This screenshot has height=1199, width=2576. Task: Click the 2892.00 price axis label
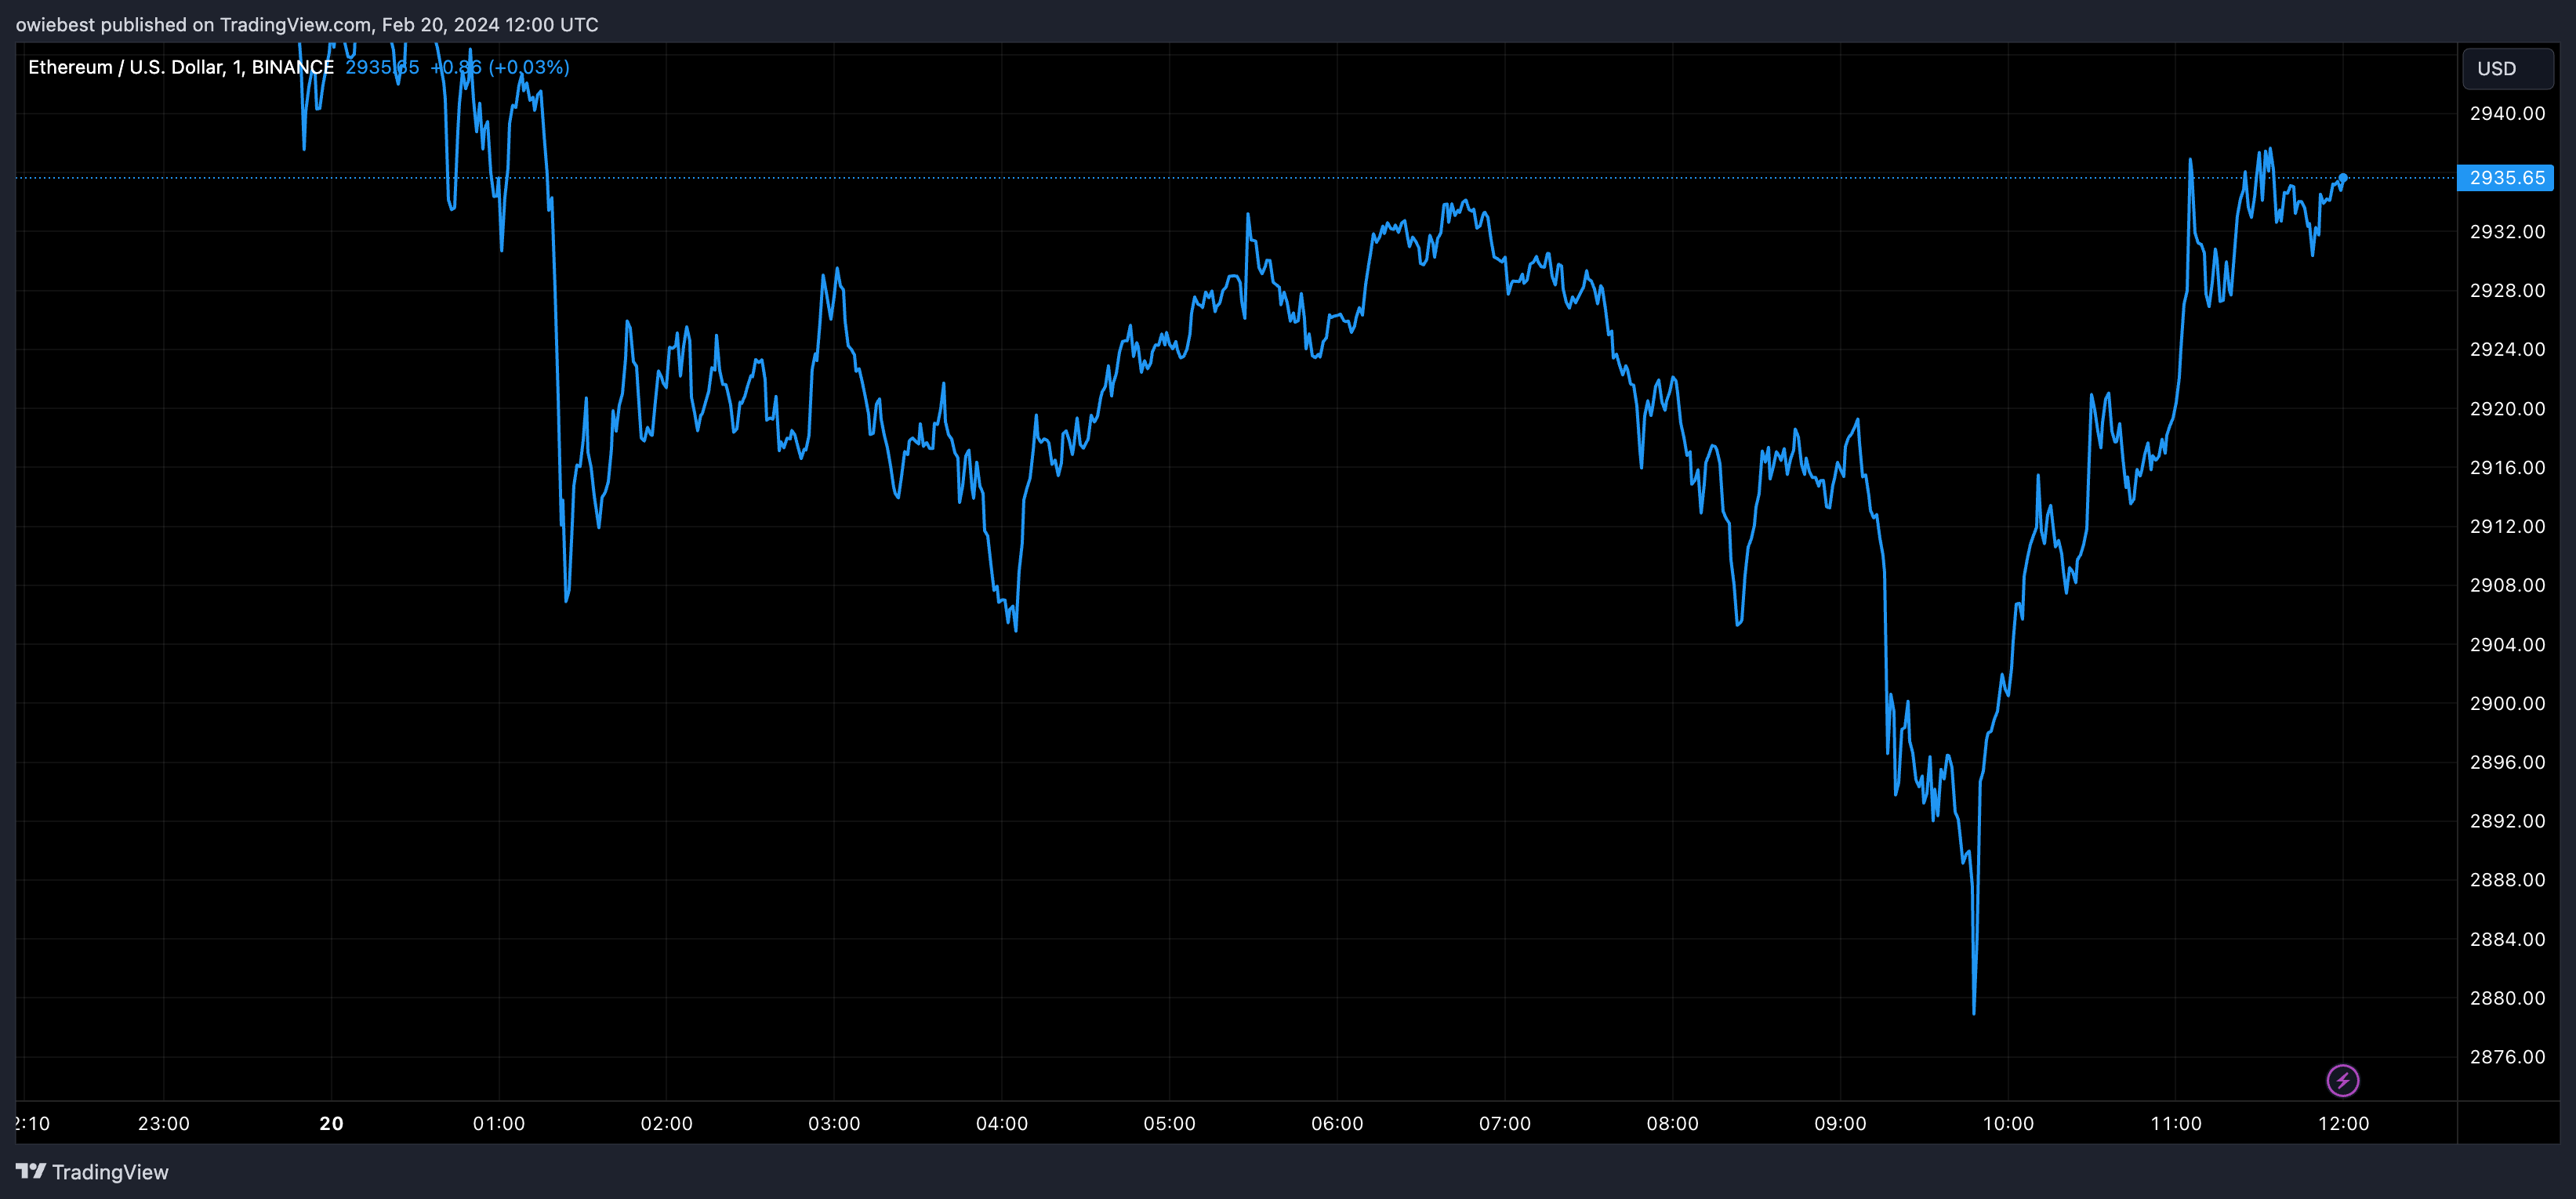[x=2507, y=821]
